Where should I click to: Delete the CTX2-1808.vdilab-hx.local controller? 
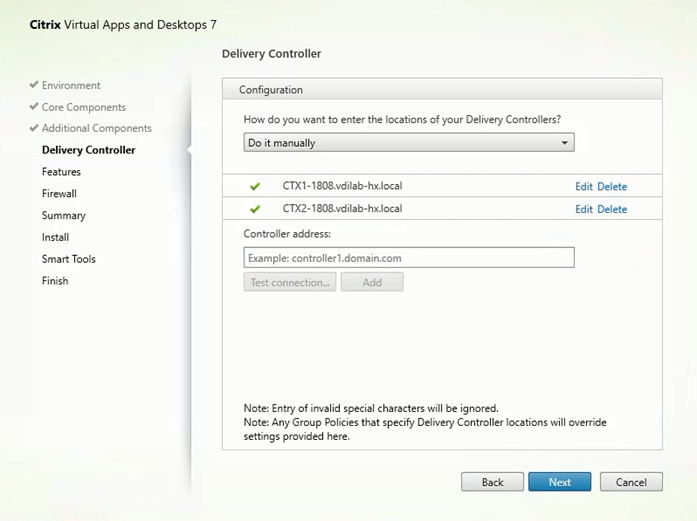(612, 209)
